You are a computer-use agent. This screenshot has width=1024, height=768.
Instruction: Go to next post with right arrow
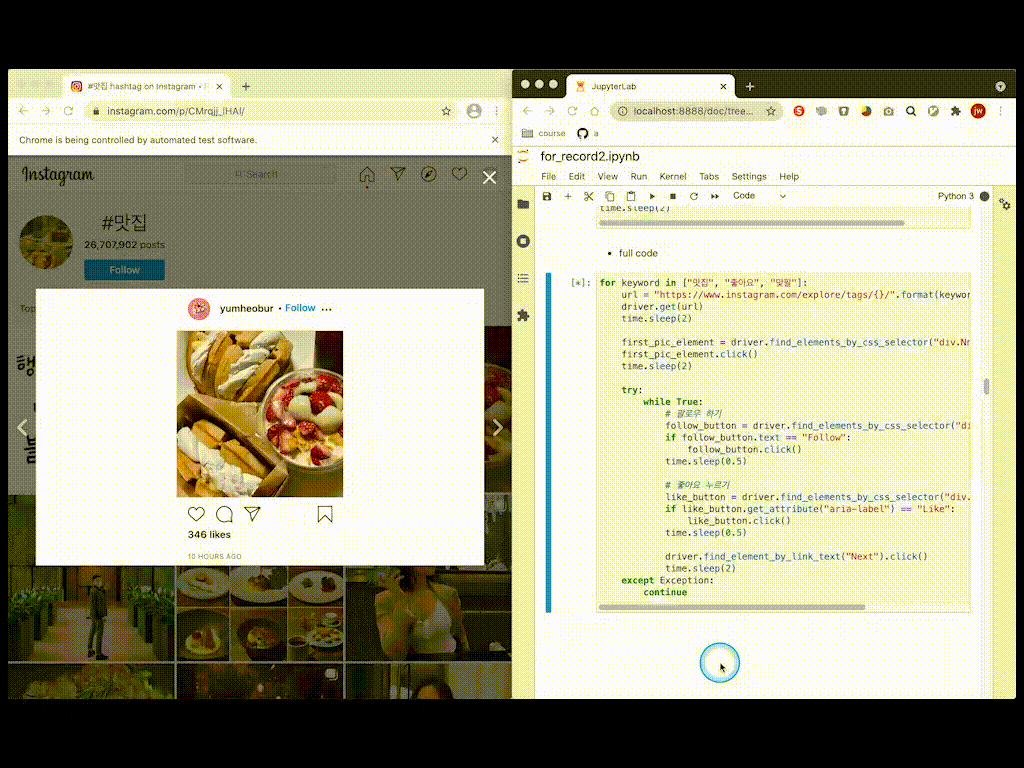point(497,427)
